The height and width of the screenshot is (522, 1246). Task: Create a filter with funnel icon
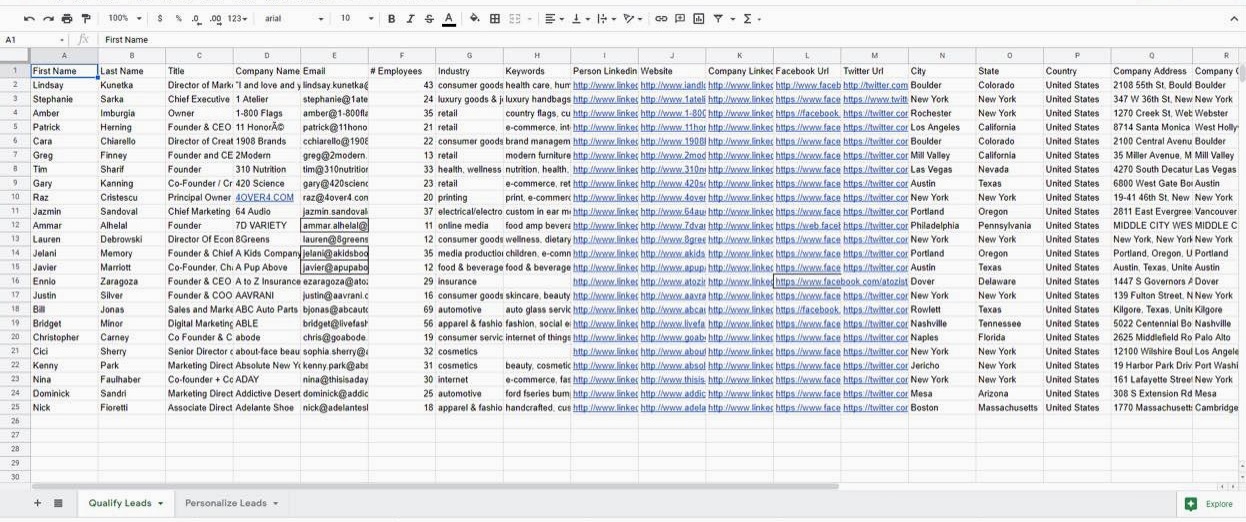coord(718,19)
